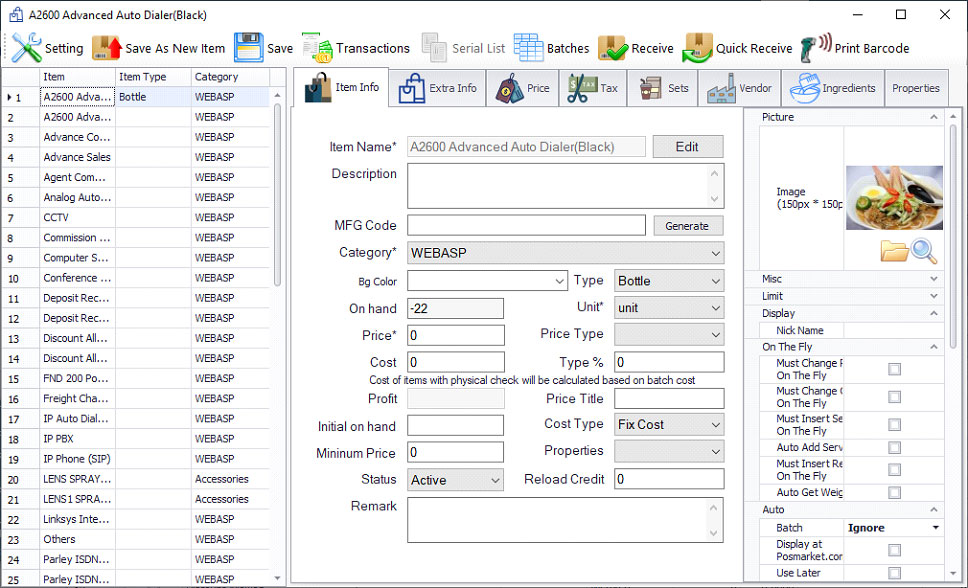Collapse the On The Fly section

933,347
